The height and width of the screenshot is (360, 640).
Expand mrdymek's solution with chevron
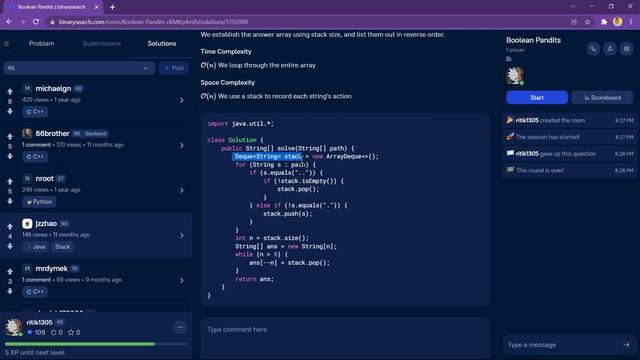pos(182,280)
